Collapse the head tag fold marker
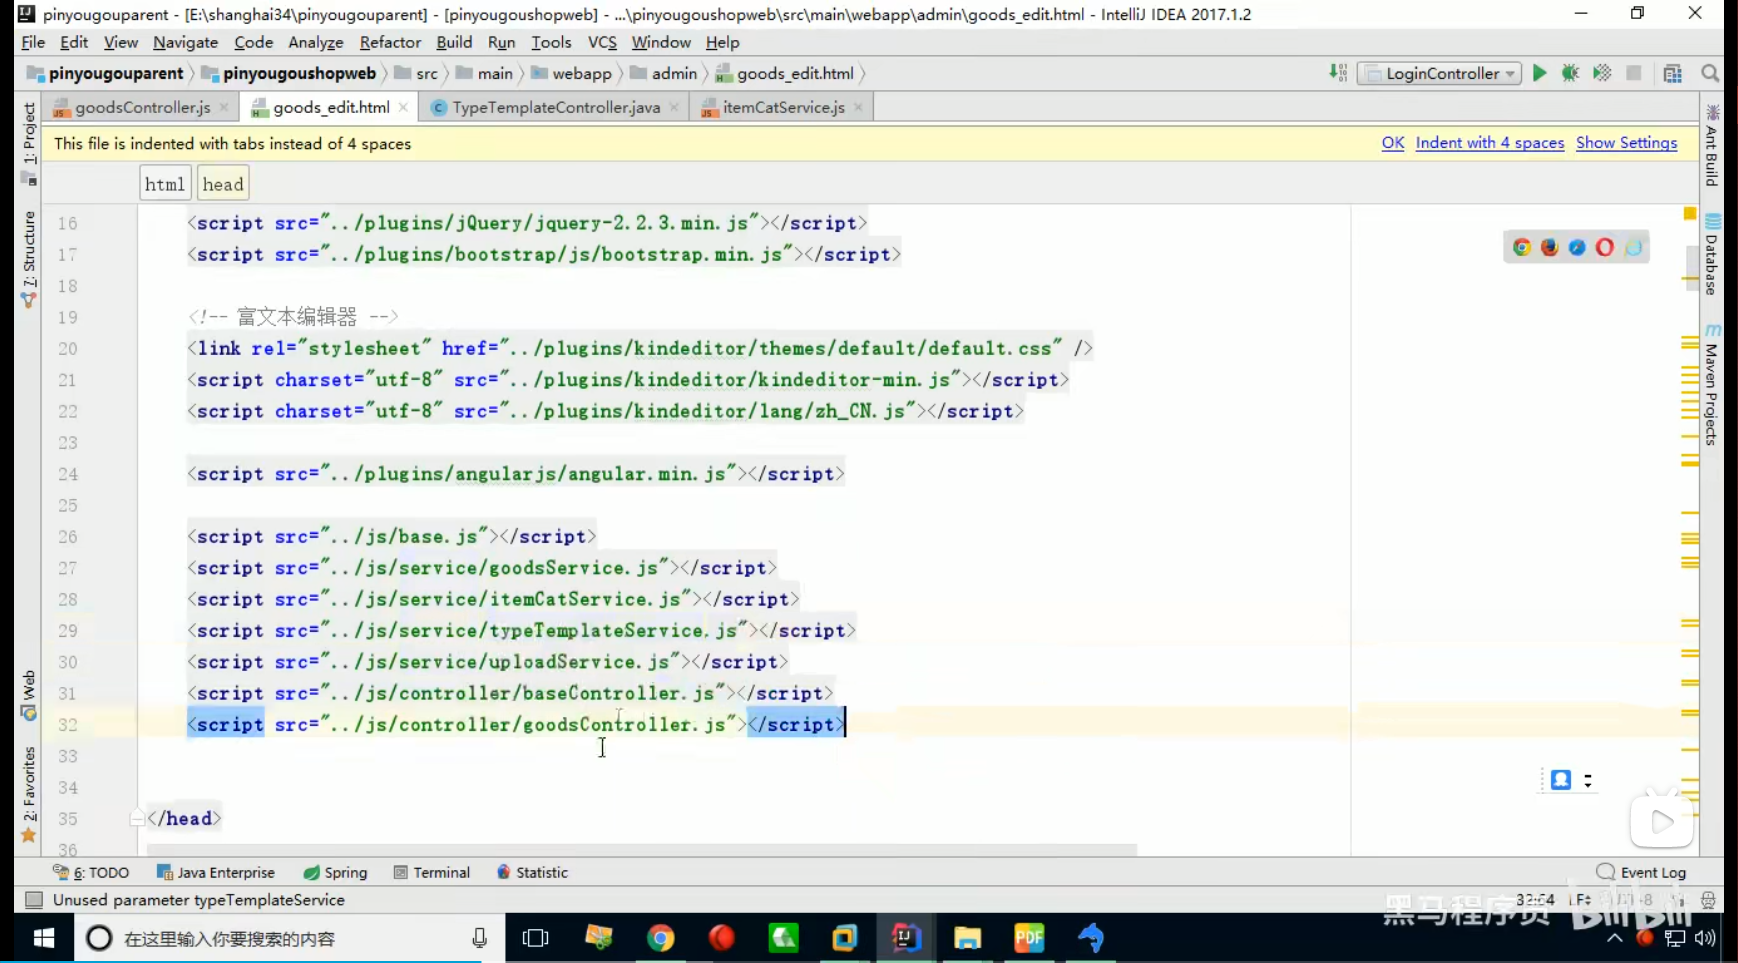The width and height of the screenshot is (1738, 963). coord(137,818)
